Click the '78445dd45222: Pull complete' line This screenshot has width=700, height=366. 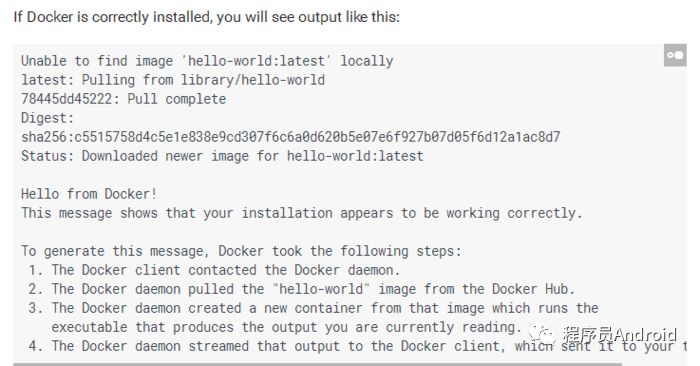[x=124, y=99]
